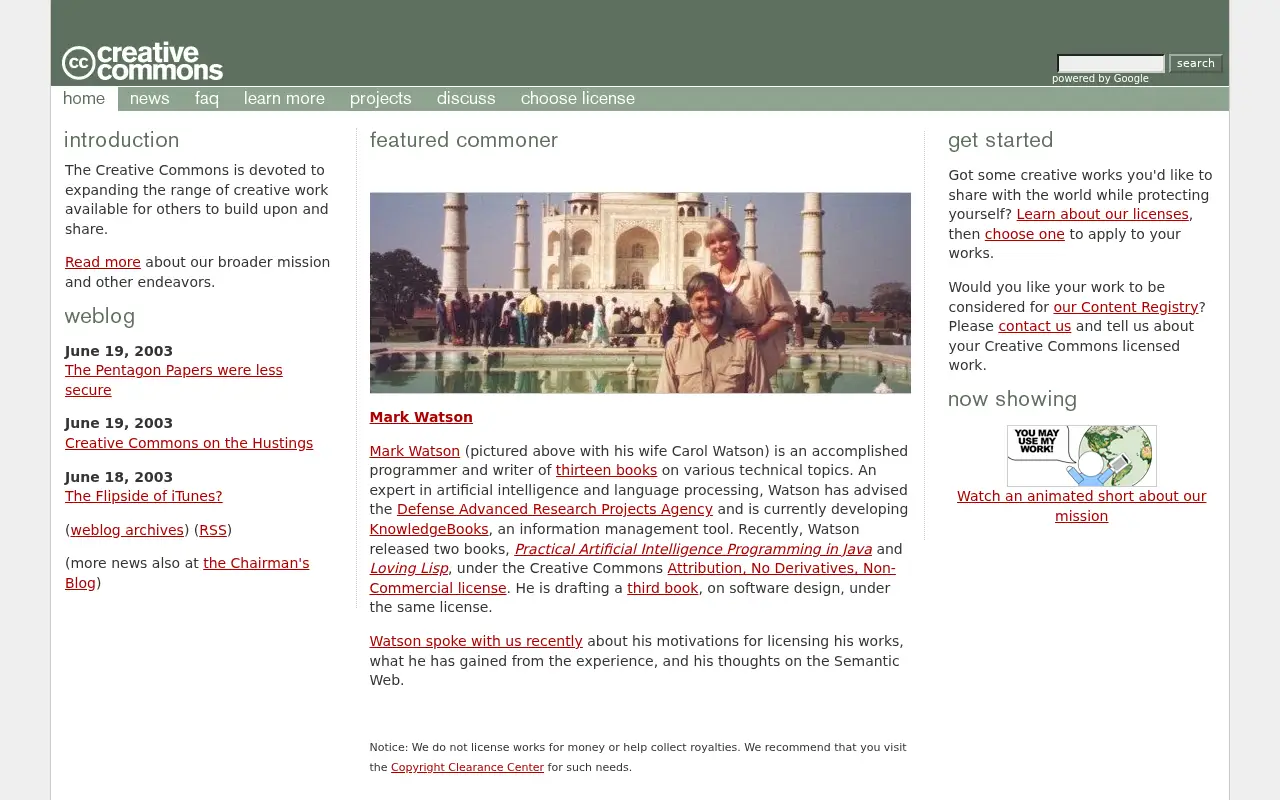Open the bold Mark Watson heading link
Image resolution: width=1280 pixels, height=800 pixels.
tap(421, 417)
